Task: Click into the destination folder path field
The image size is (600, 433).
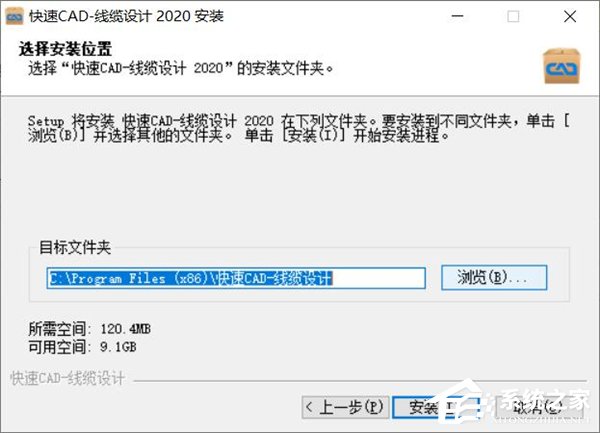Action: (236, 278)
